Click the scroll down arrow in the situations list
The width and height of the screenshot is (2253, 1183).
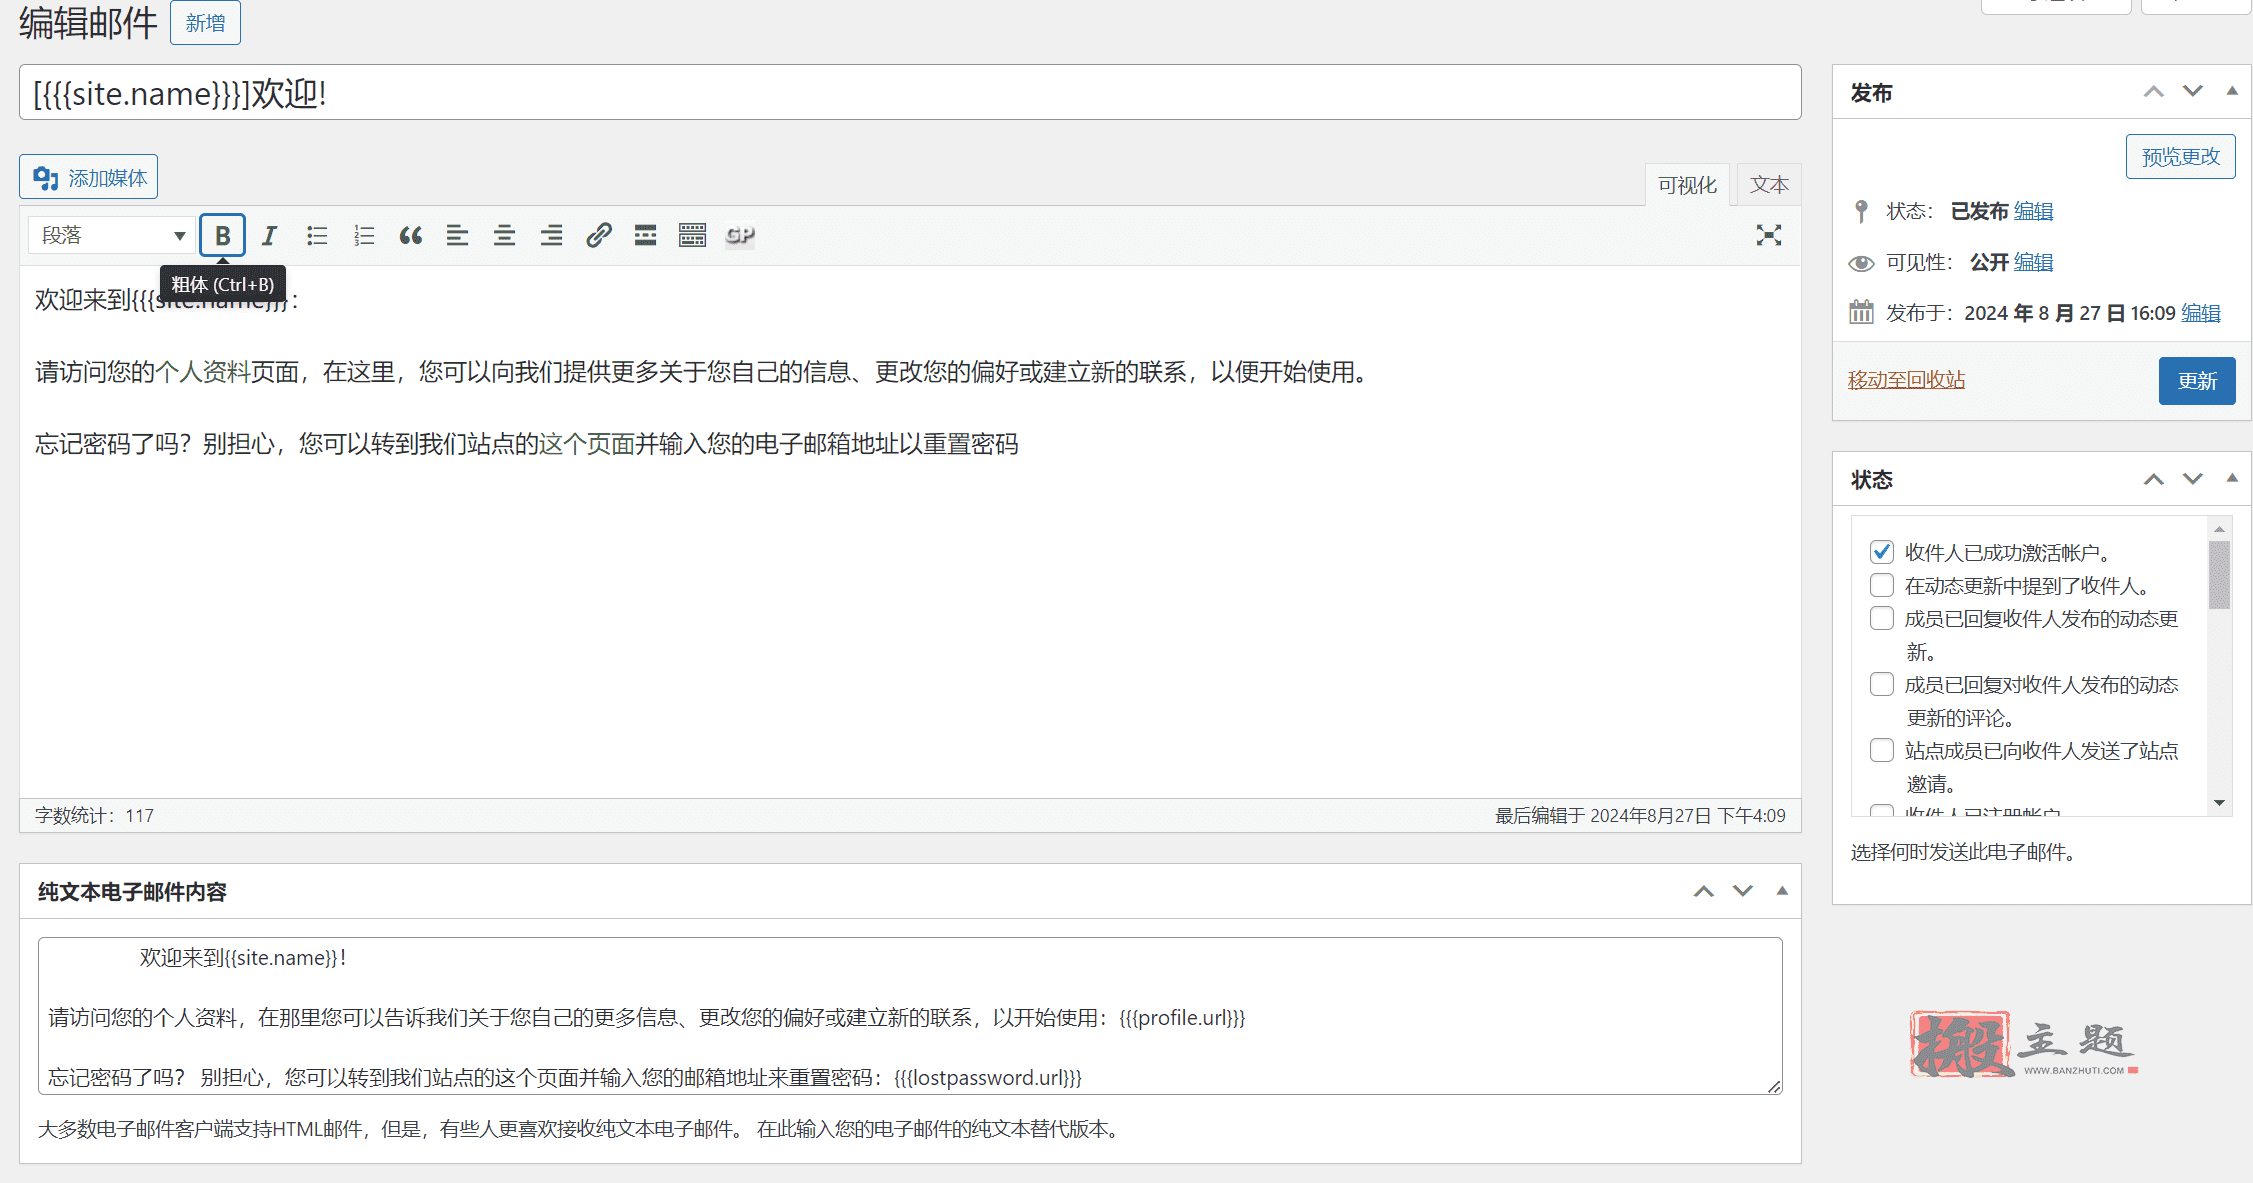[x=2219, y=803]
